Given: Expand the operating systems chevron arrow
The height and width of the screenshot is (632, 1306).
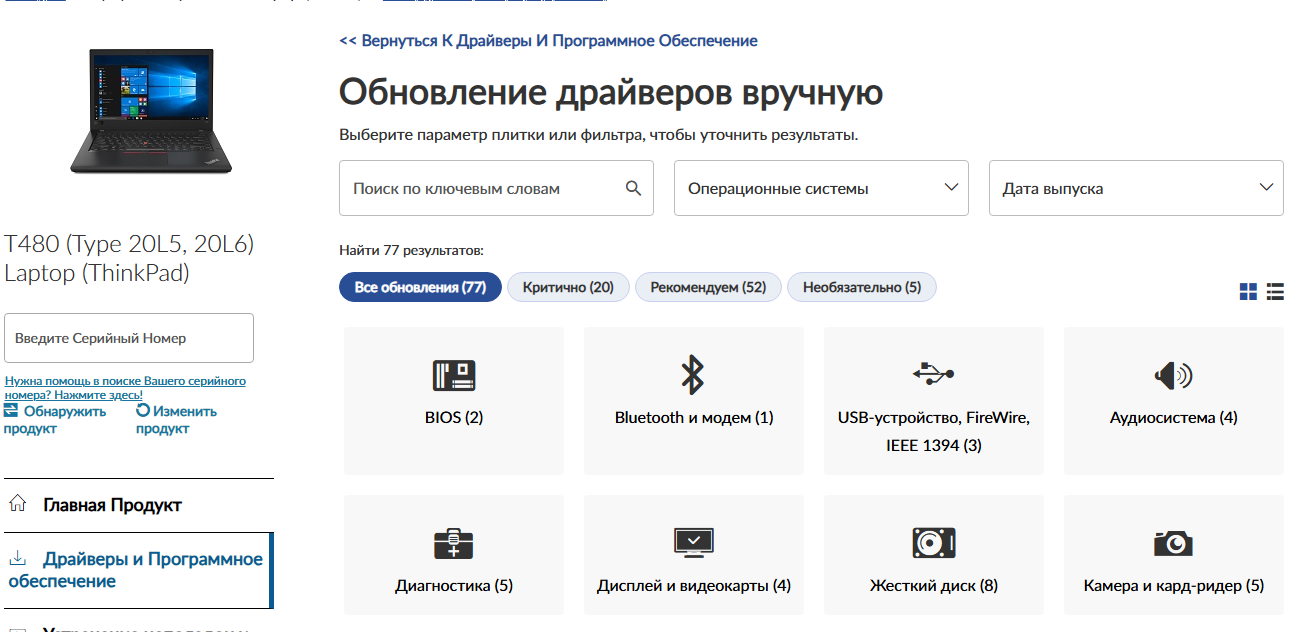Looking at the screenshot, I should (x=951, y=187).
